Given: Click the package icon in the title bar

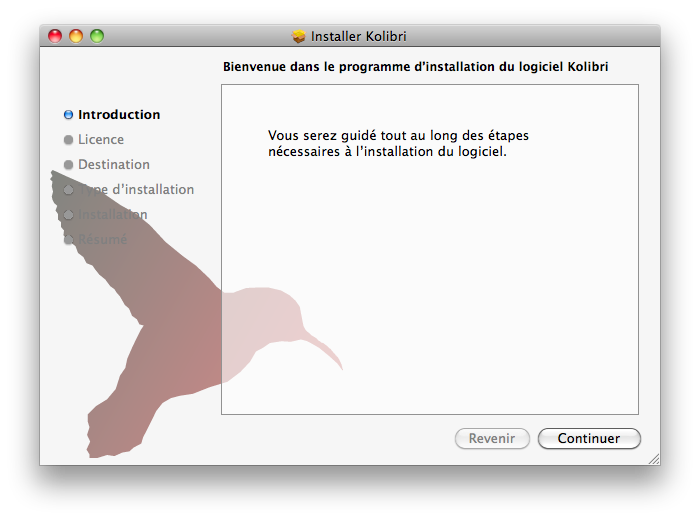Looking at the screenshot, I should coord(299,36).
